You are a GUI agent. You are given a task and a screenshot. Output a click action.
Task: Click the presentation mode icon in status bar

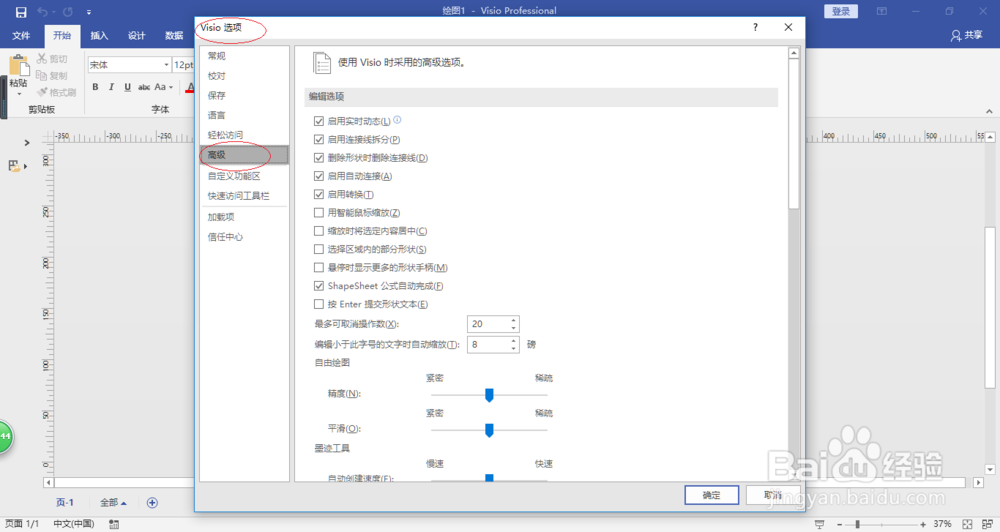tap(820, 524)
